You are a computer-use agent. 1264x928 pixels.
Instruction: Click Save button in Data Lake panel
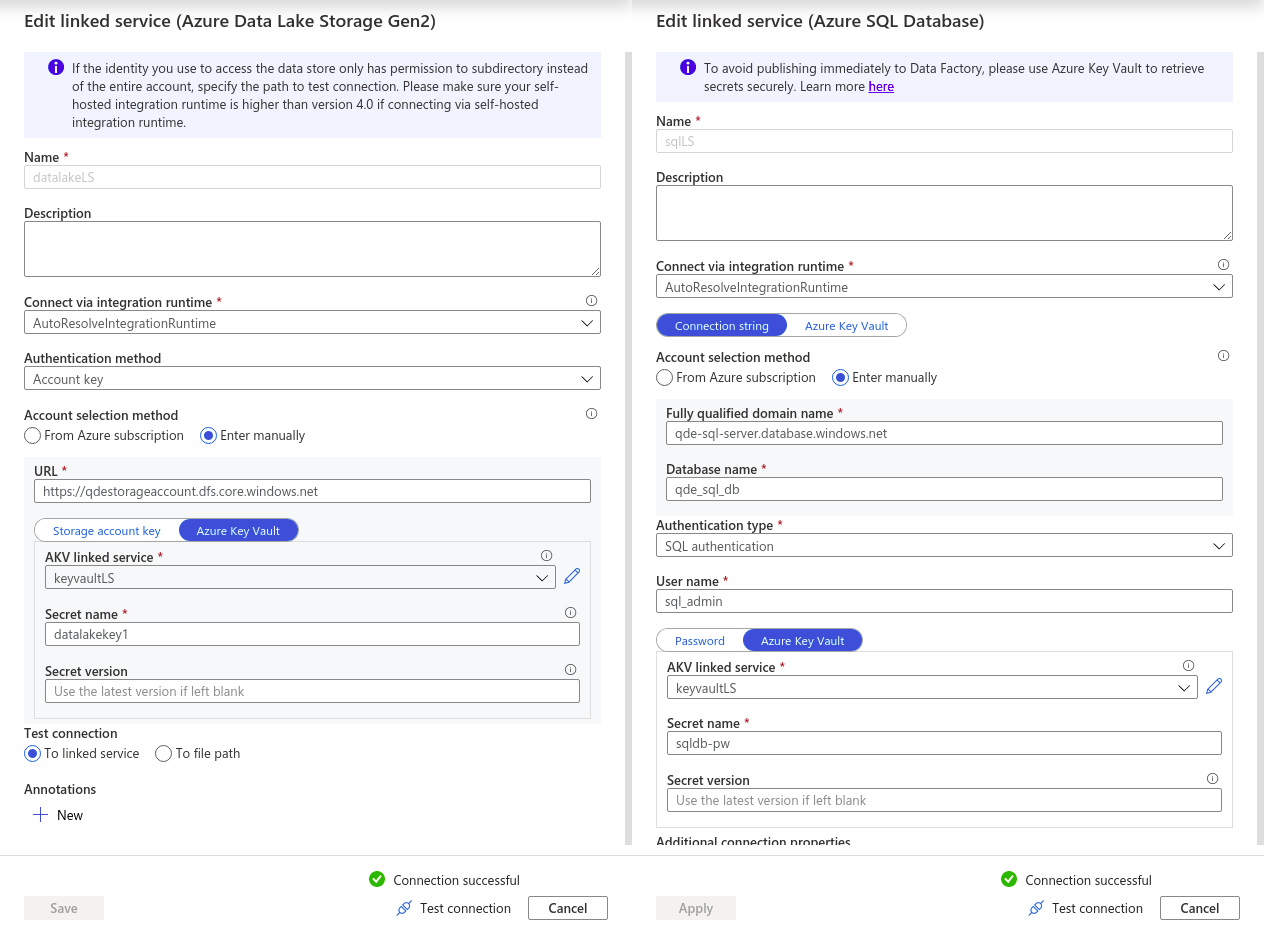pyautogui.click(x=64, y=908)
